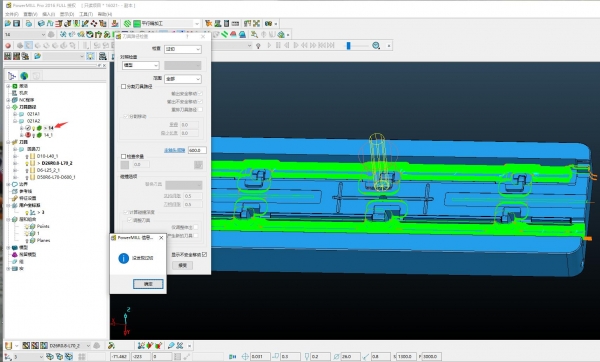Select toolpath 14_1 in the tree
Screen dimensions: 600x362
48,135
